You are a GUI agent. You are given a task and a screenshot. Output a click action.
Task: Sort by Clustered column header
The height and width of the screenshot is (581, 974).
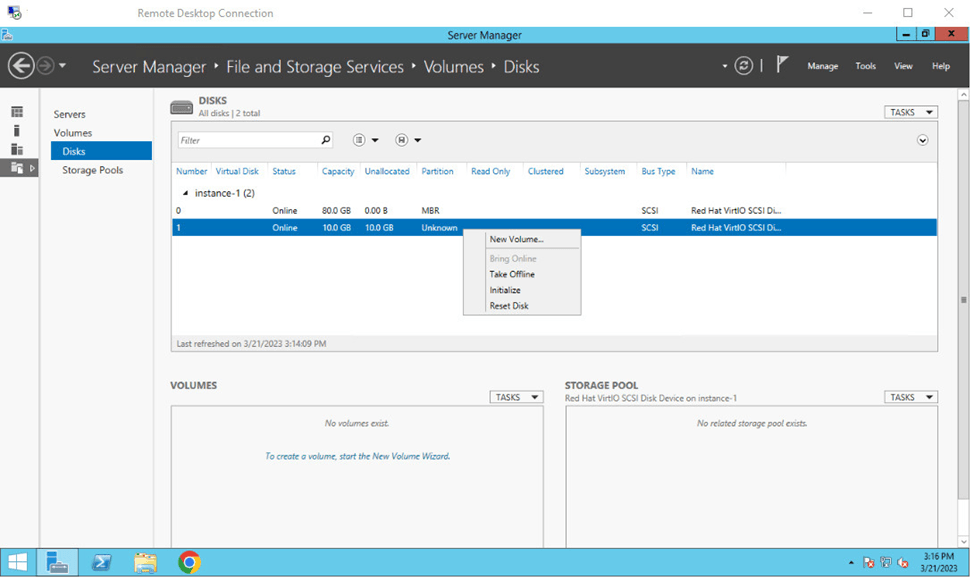pyautogui.click(x=545, y=172)
